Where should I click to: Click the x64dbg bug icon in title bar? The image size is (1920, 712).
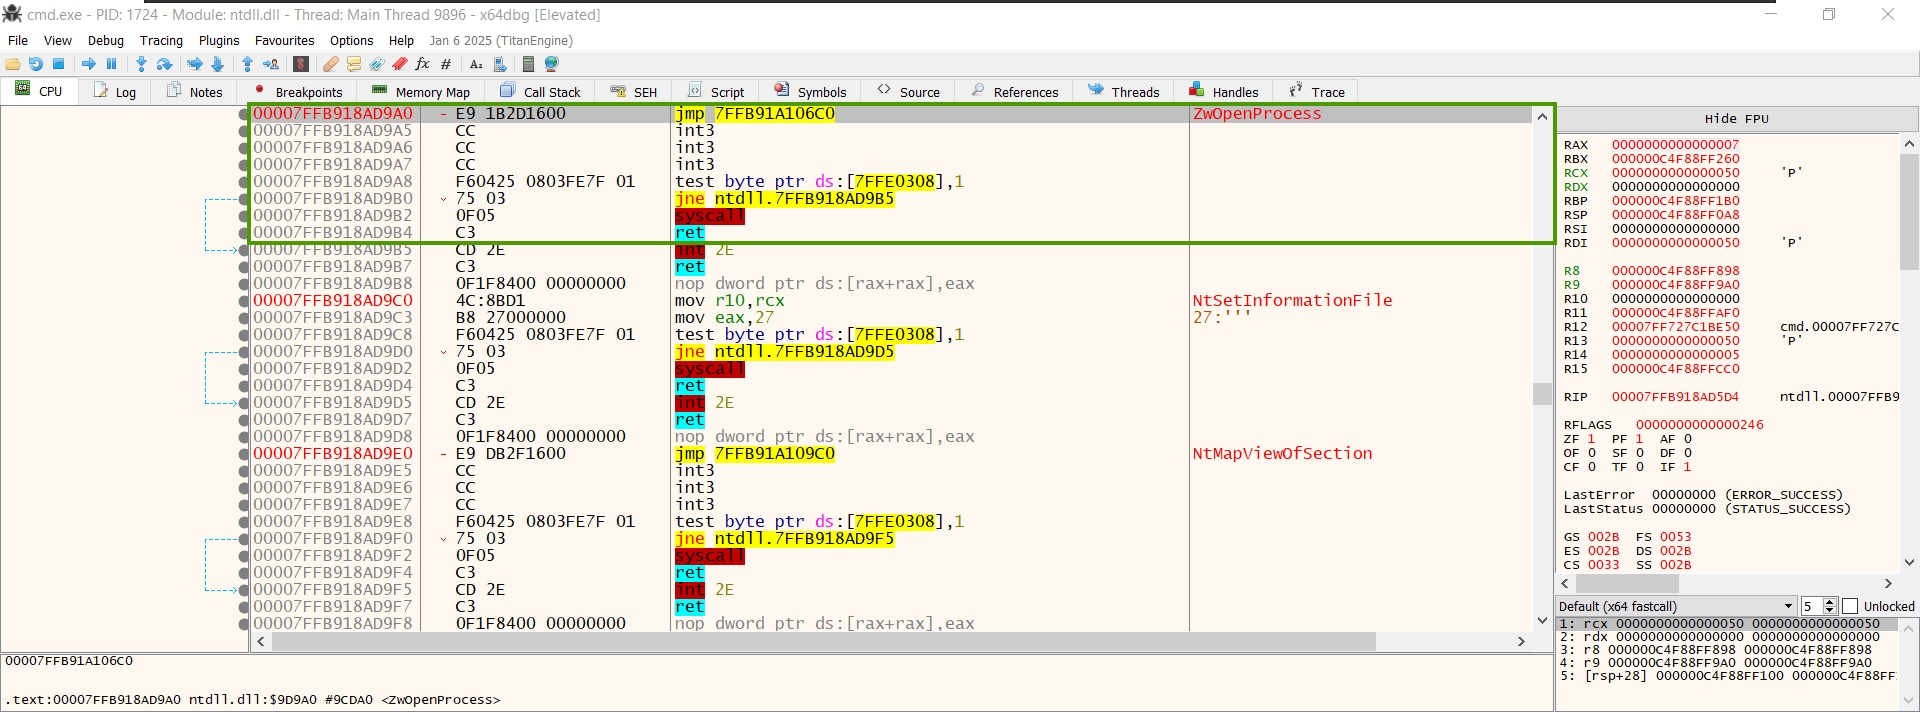tap(12, 14)
